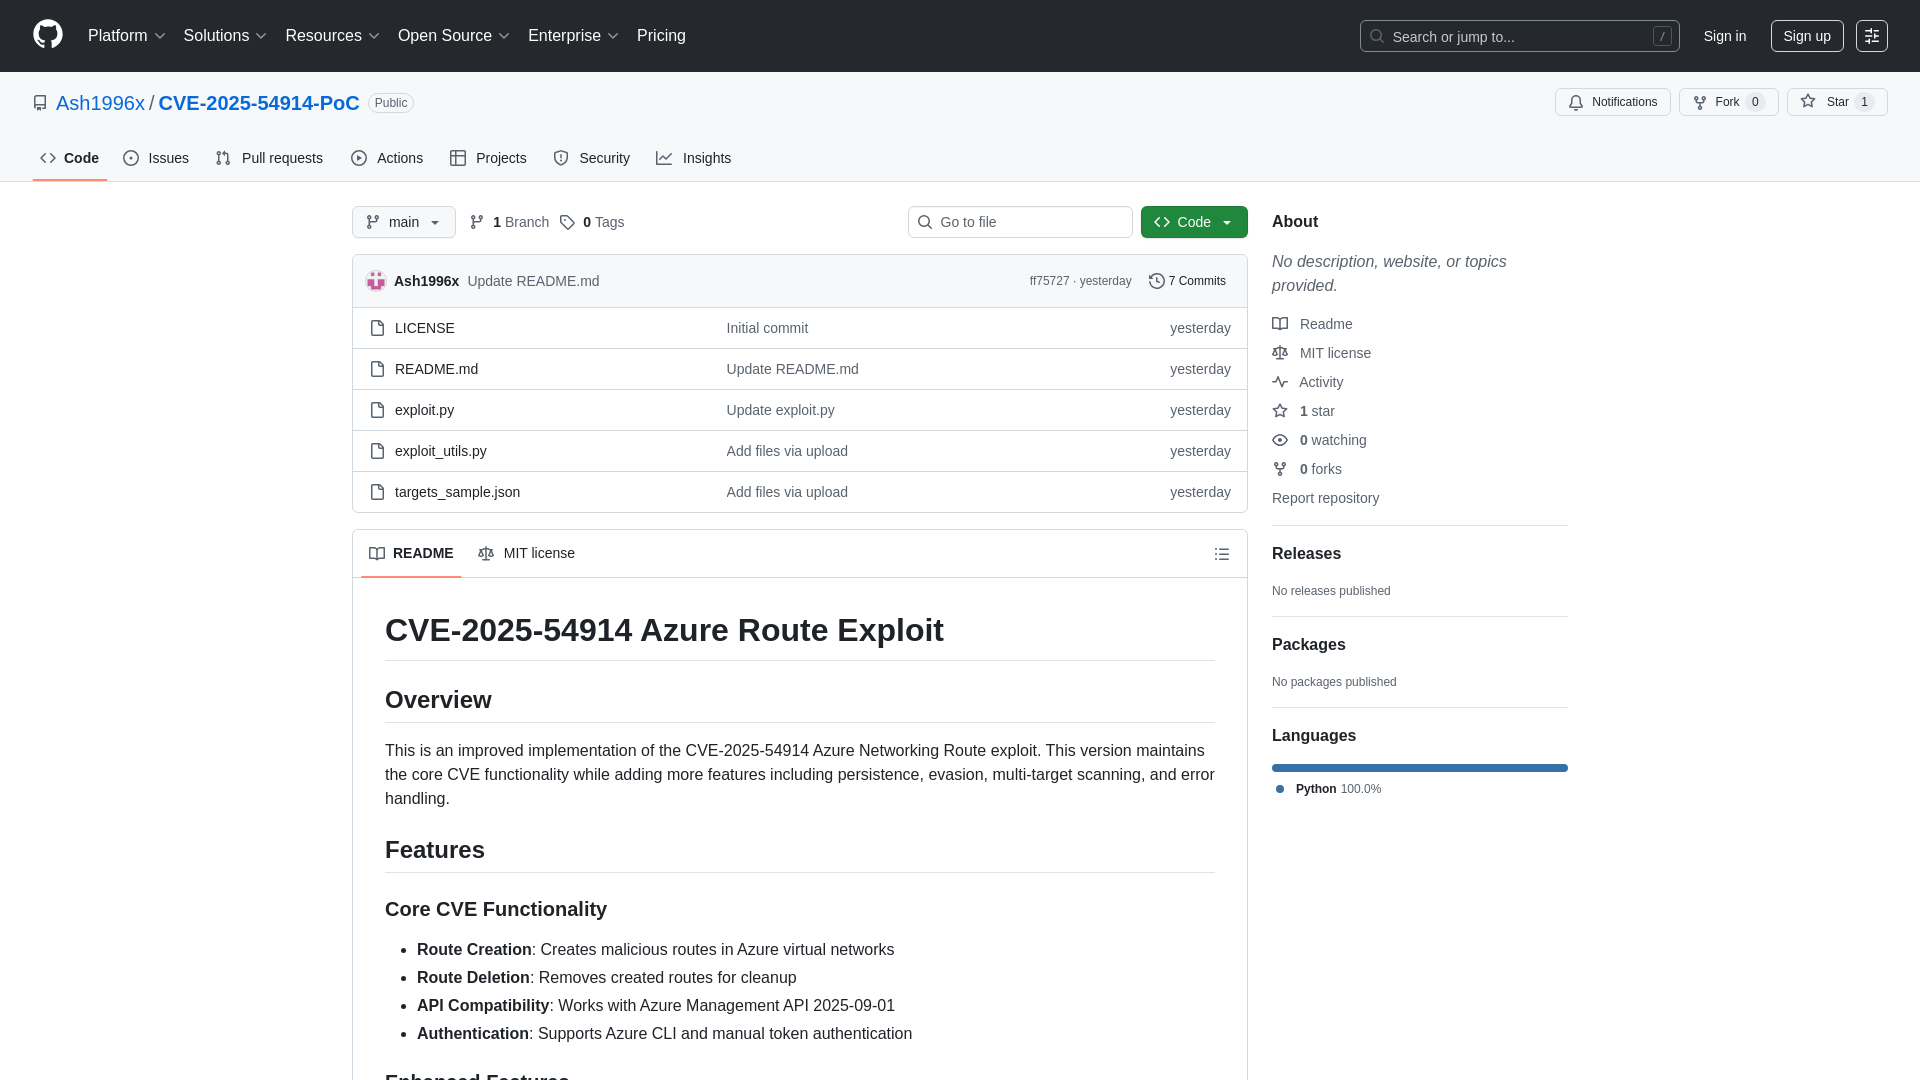
Task: Select the Code tab
Action: coord(70,158)
